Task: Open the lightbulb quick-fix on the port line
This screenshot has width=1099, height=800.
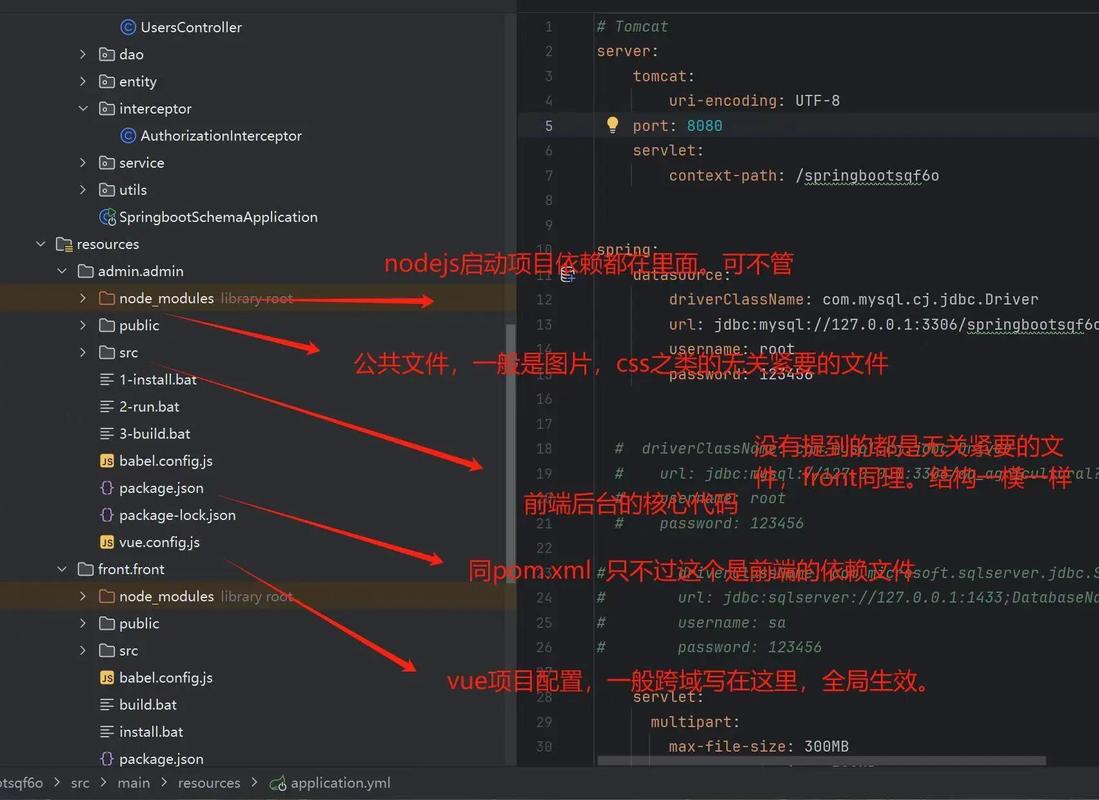Action: [612, 125]
